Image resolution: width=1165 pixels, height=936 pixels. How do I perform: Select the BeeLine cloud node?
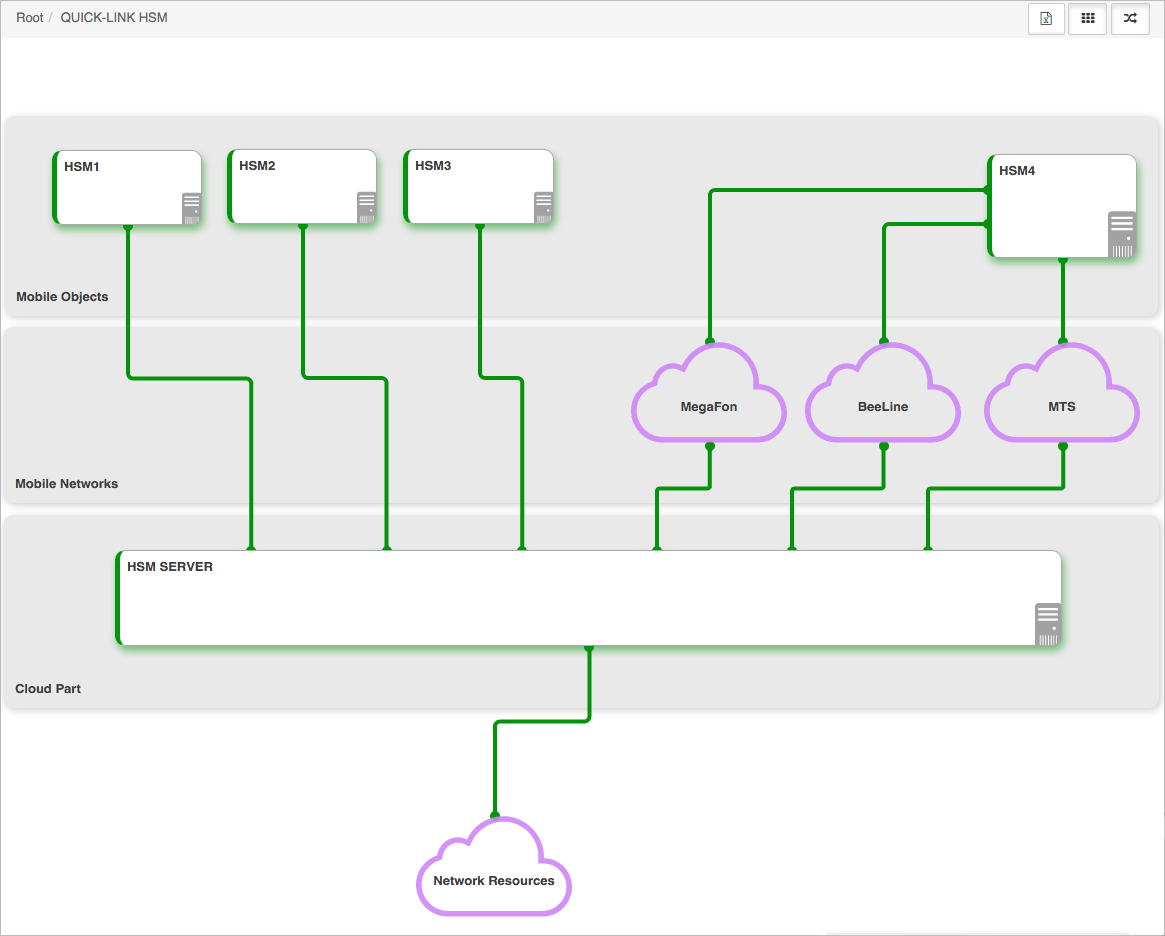click(883, 393)
